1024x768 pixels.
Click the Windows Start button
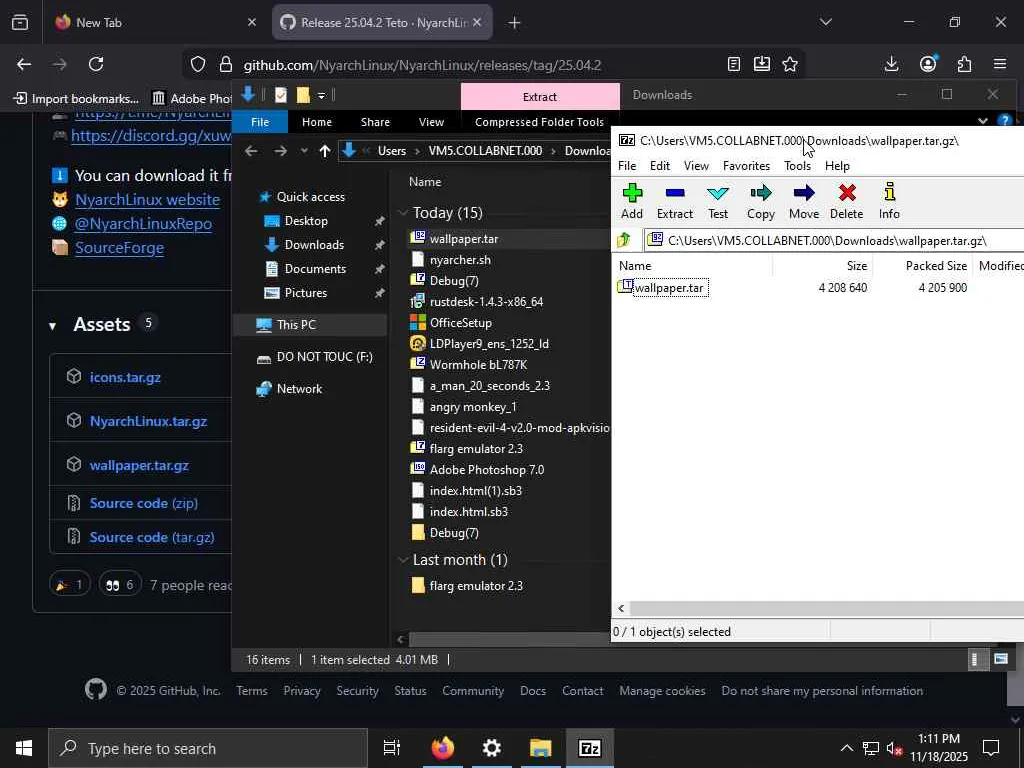click(x=24, y=748)
